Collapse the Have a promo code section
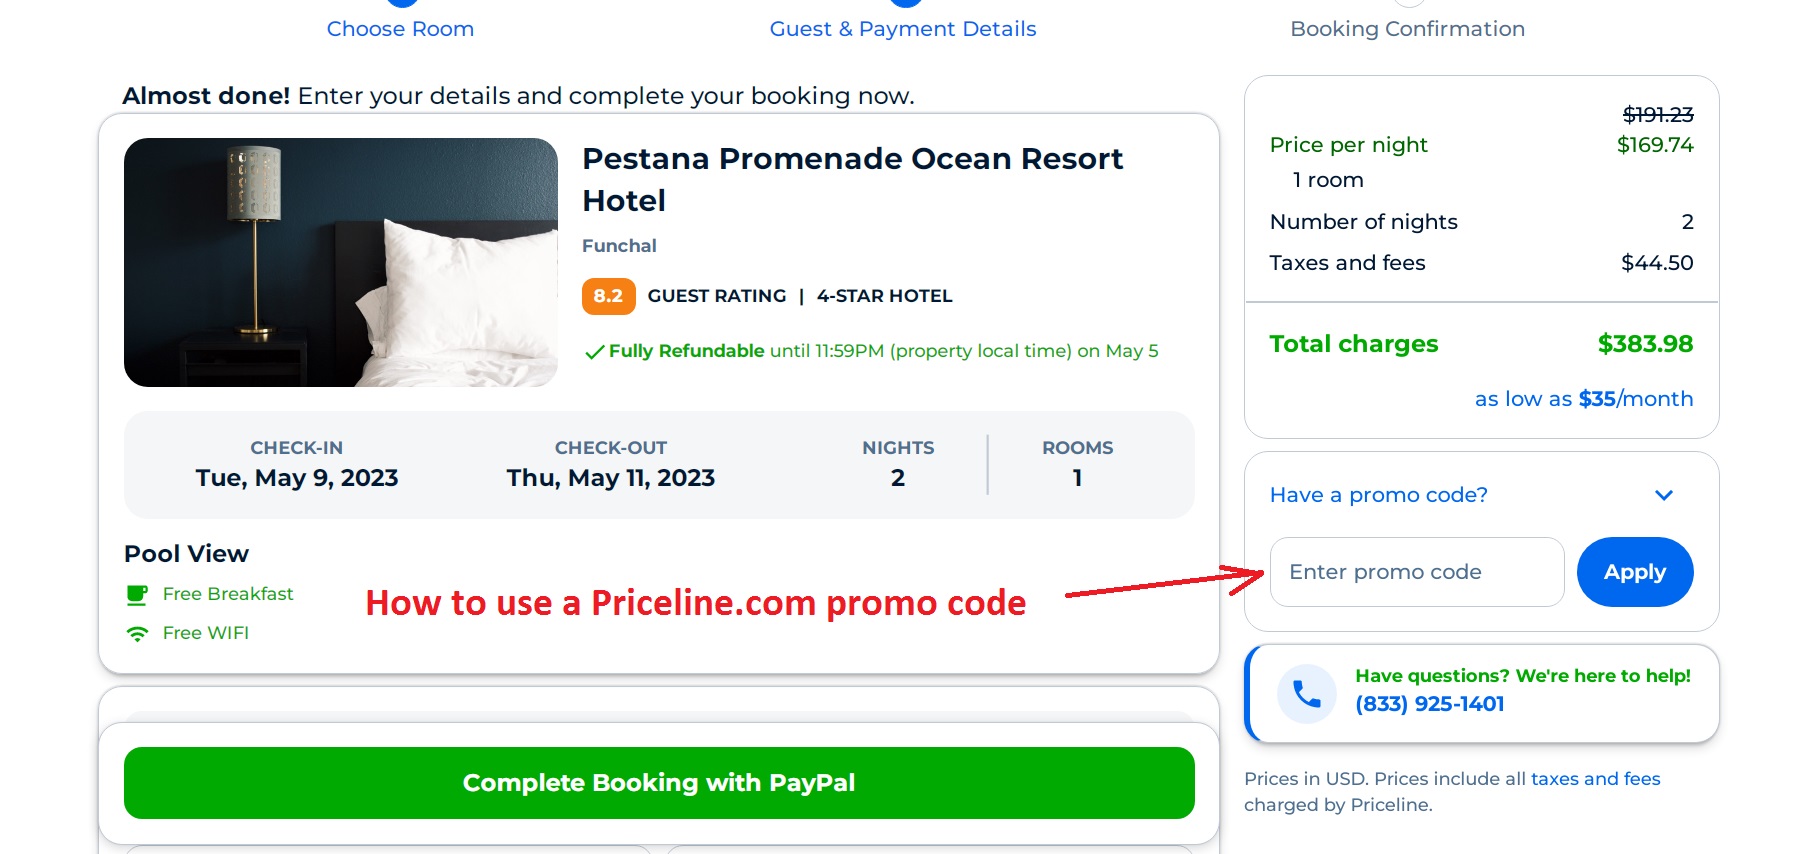The height and width of the screenshot is (854, 1814). (1663, 494)
